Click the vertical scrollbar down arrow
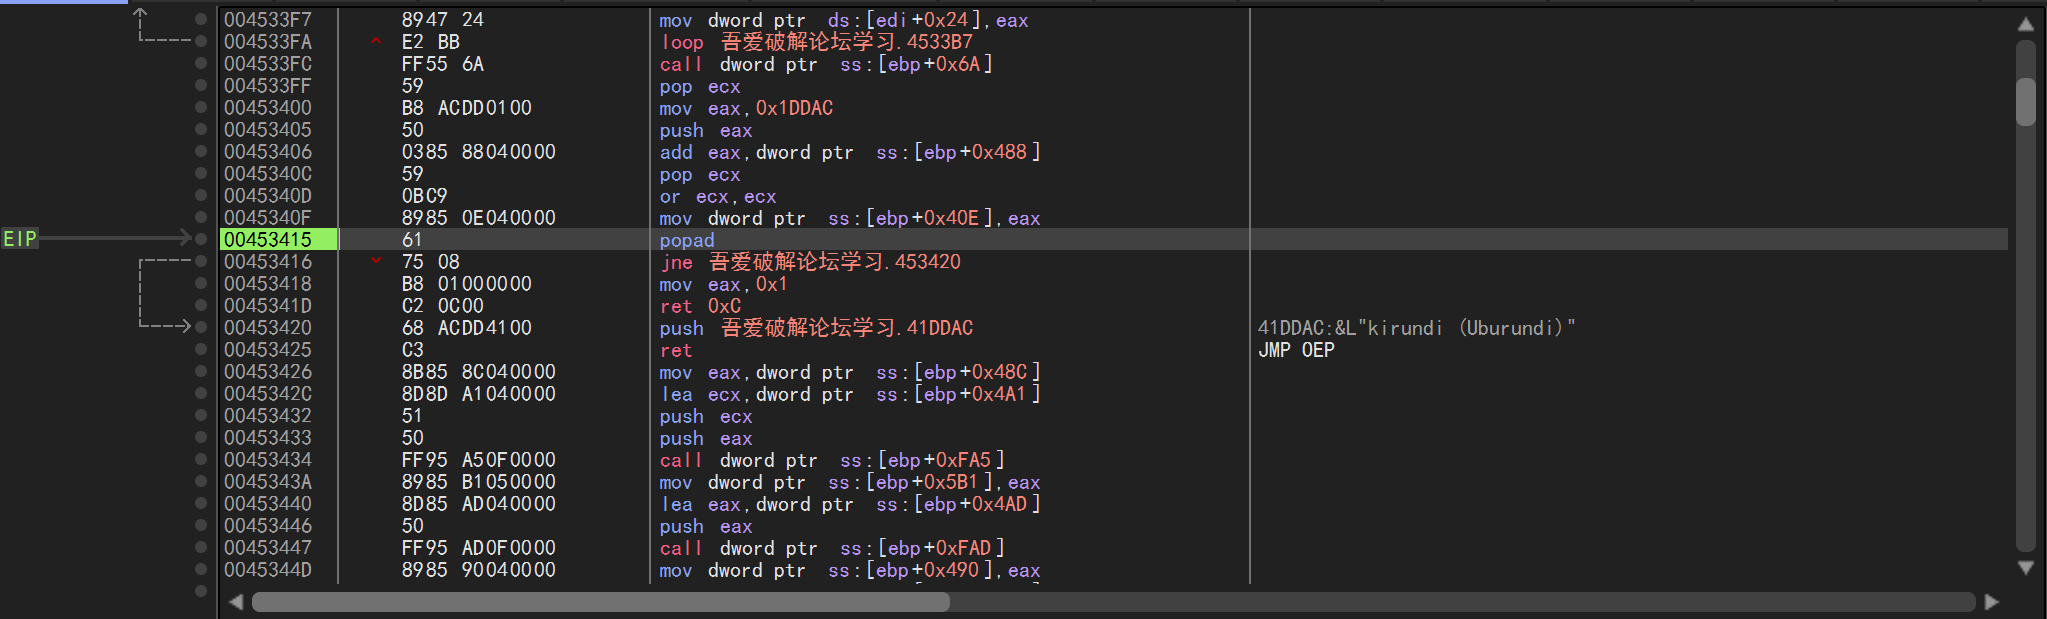 2026,568
